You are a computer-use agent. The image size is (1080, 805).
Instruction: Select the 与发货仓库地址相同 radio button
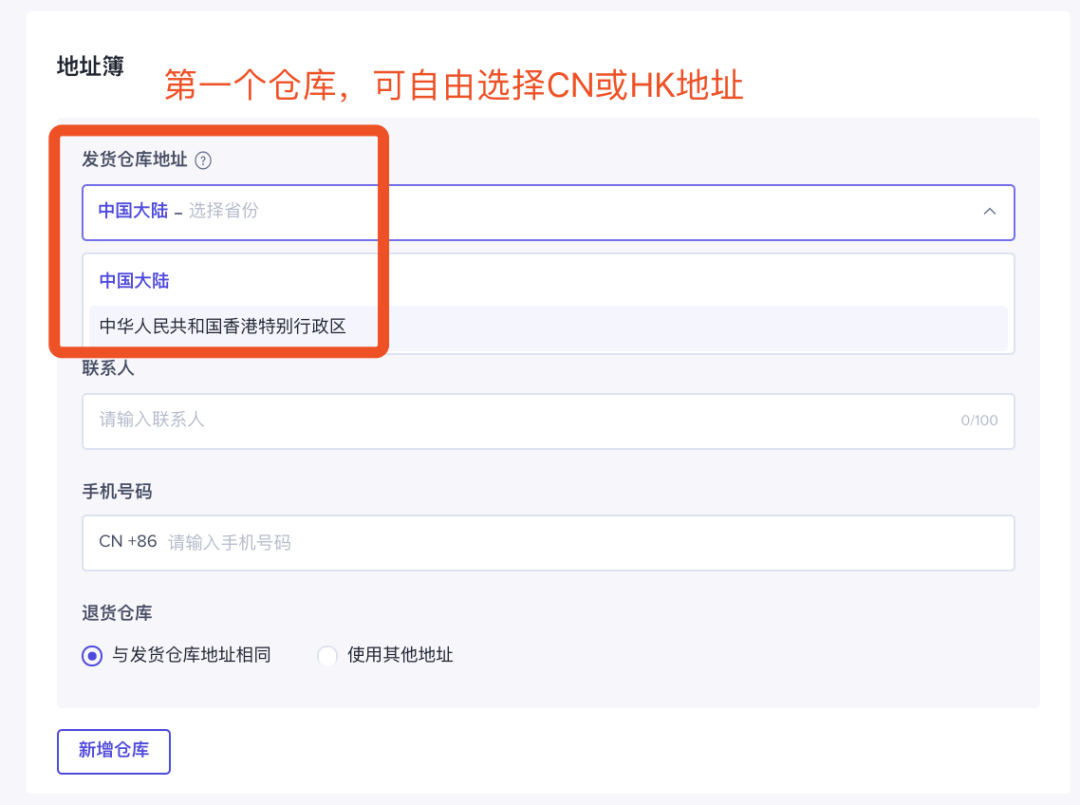click(x=92, y=655)
